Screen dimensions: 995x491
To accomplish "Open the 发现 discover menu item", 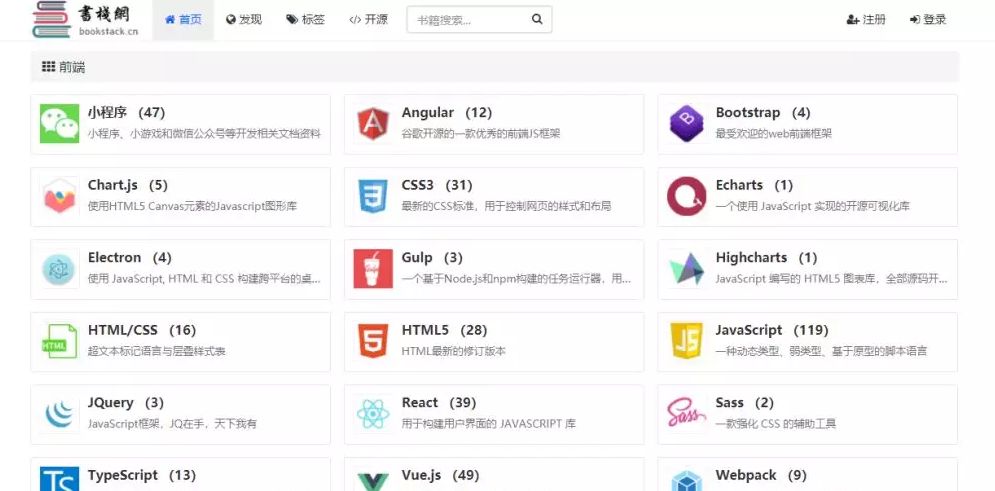I will 244,19.
